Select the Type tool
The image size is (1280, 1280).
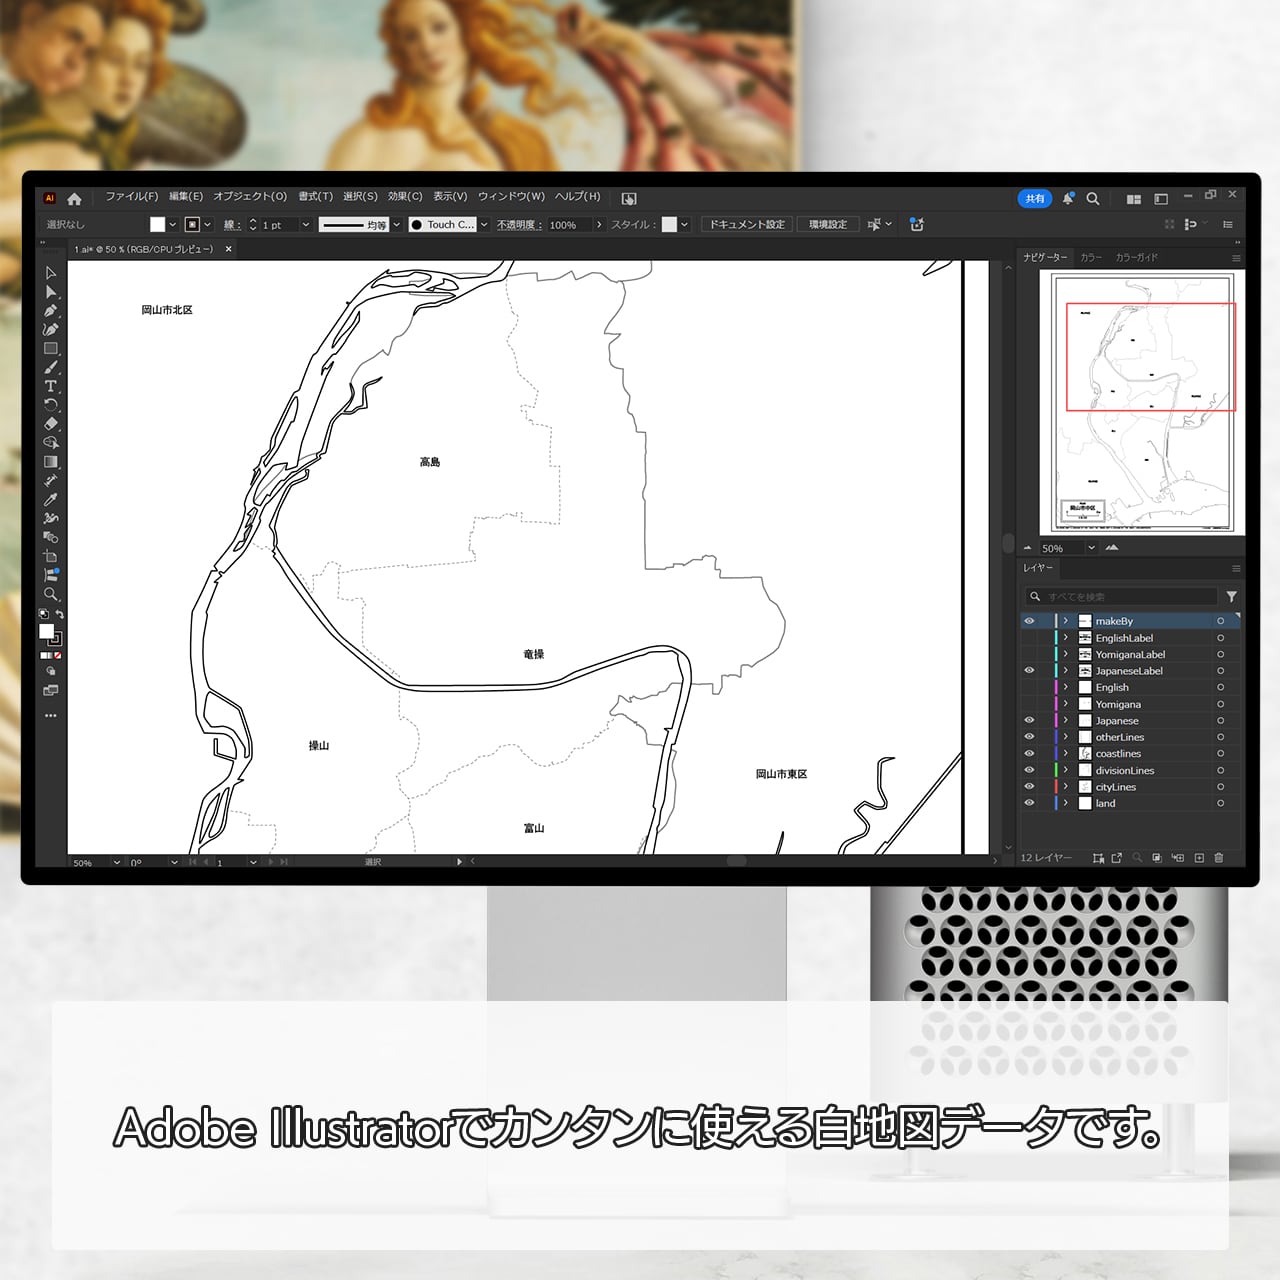50,386
